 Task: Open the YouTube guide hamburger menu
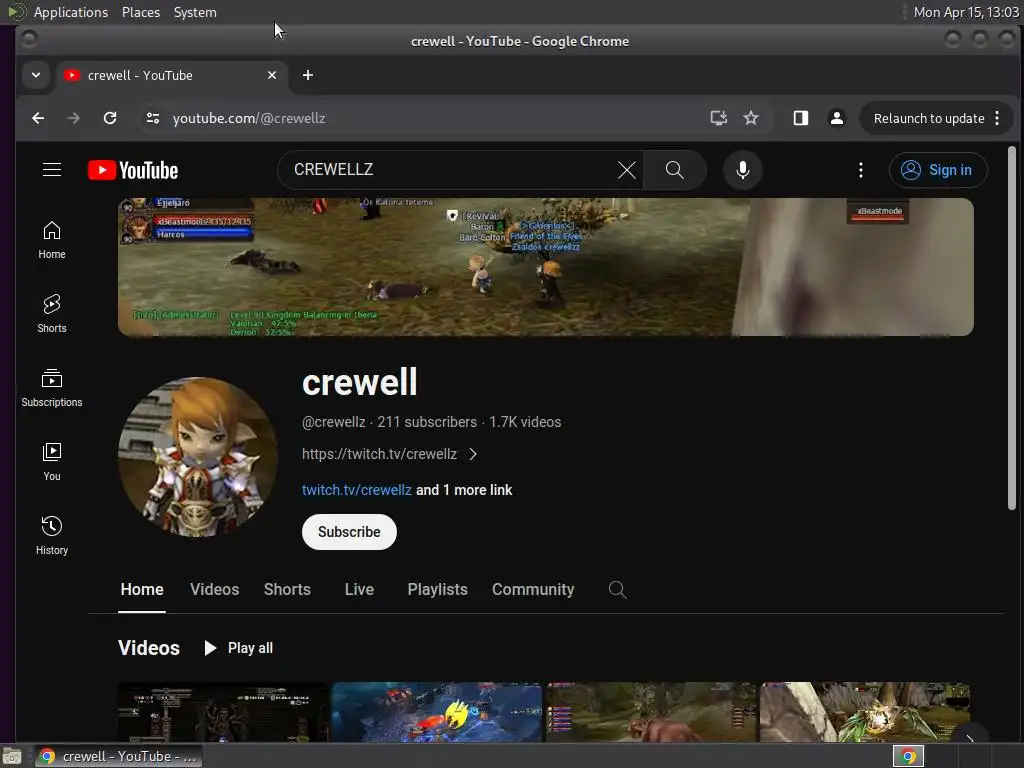(x=52, y=170)
